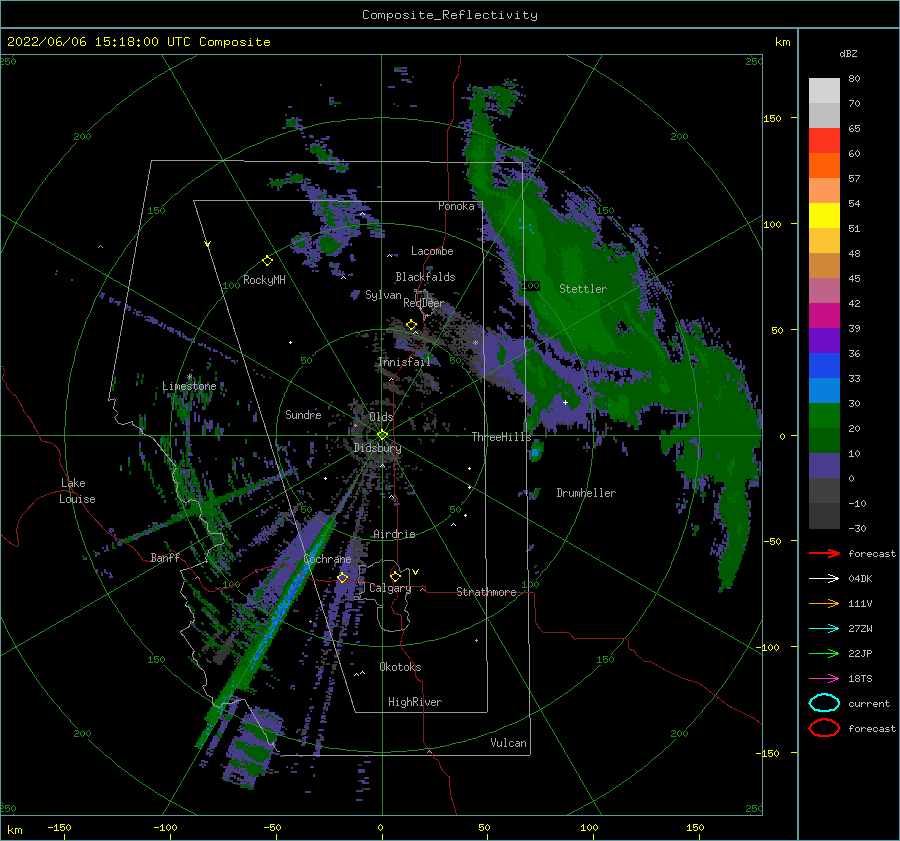Click the cyan 27ZW arrow icon
This screenshot has height=841, width=900.
[824, 629]
